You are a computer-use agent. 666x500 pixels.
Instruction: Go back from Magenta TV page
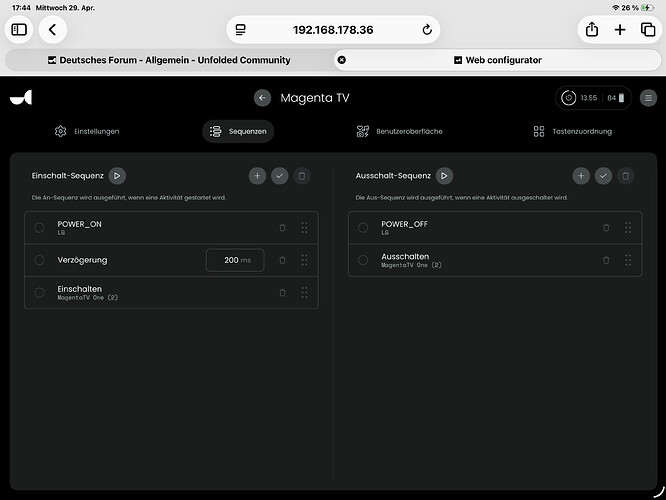[x=262, y=98]
